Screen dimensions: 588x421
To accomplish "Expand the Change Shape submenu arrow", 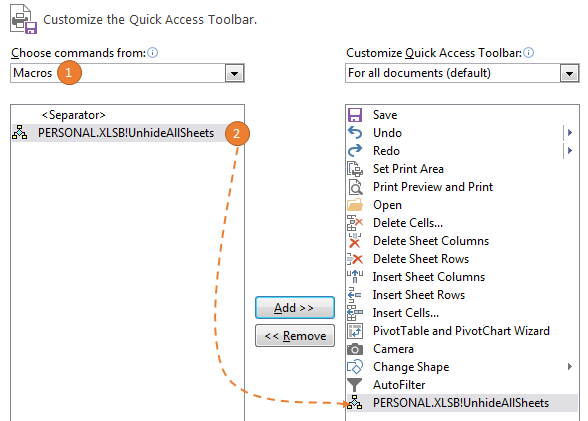I will [x=570, y=367].
